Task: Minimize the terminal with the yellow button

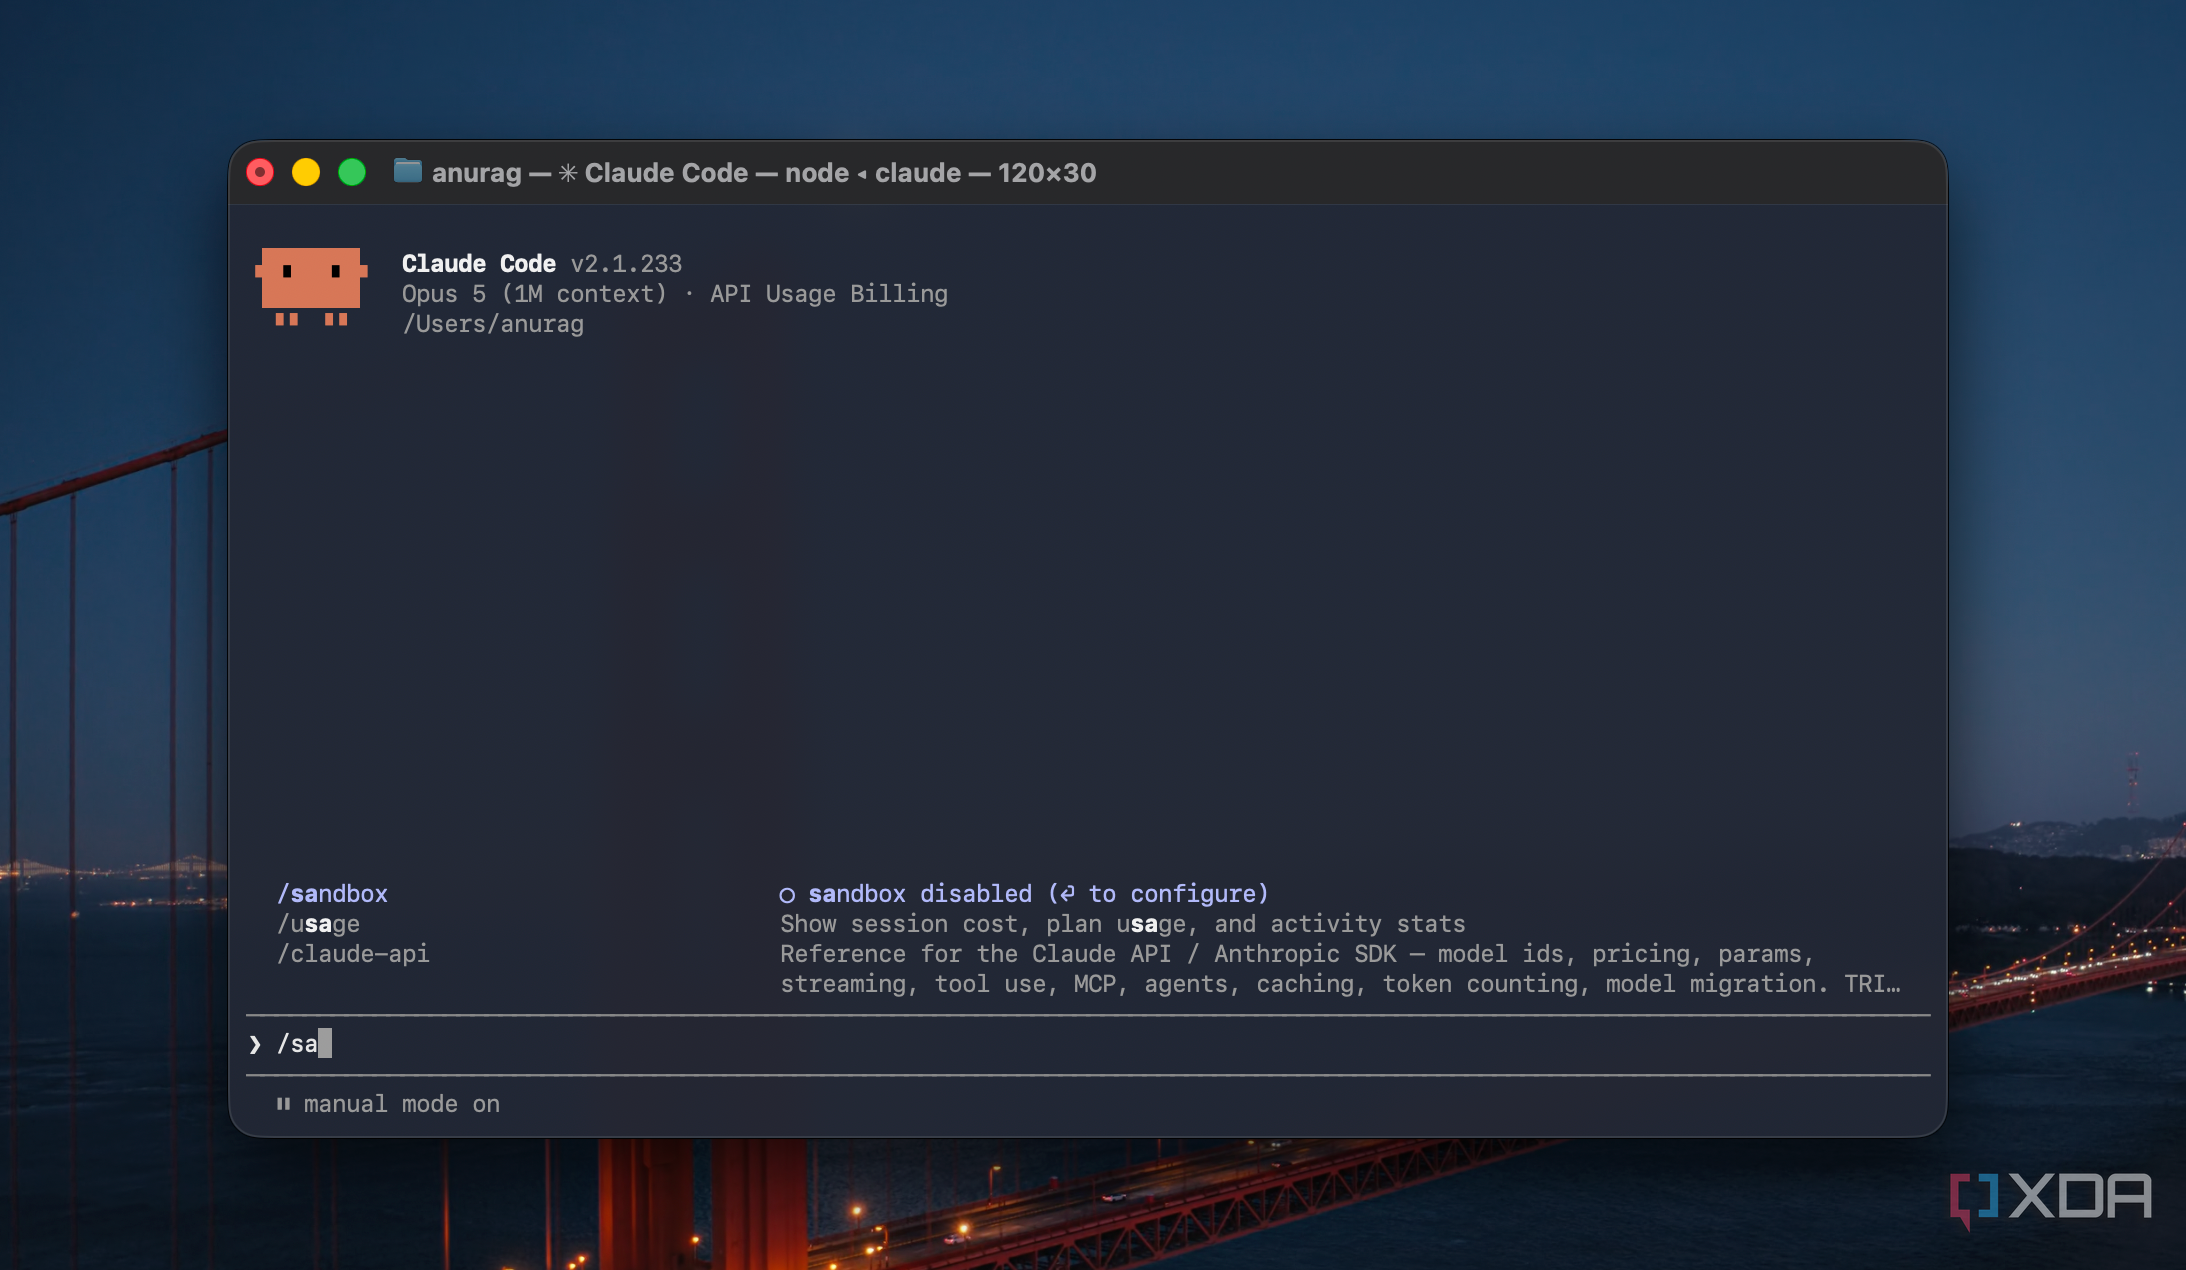Action: [306, 173]
